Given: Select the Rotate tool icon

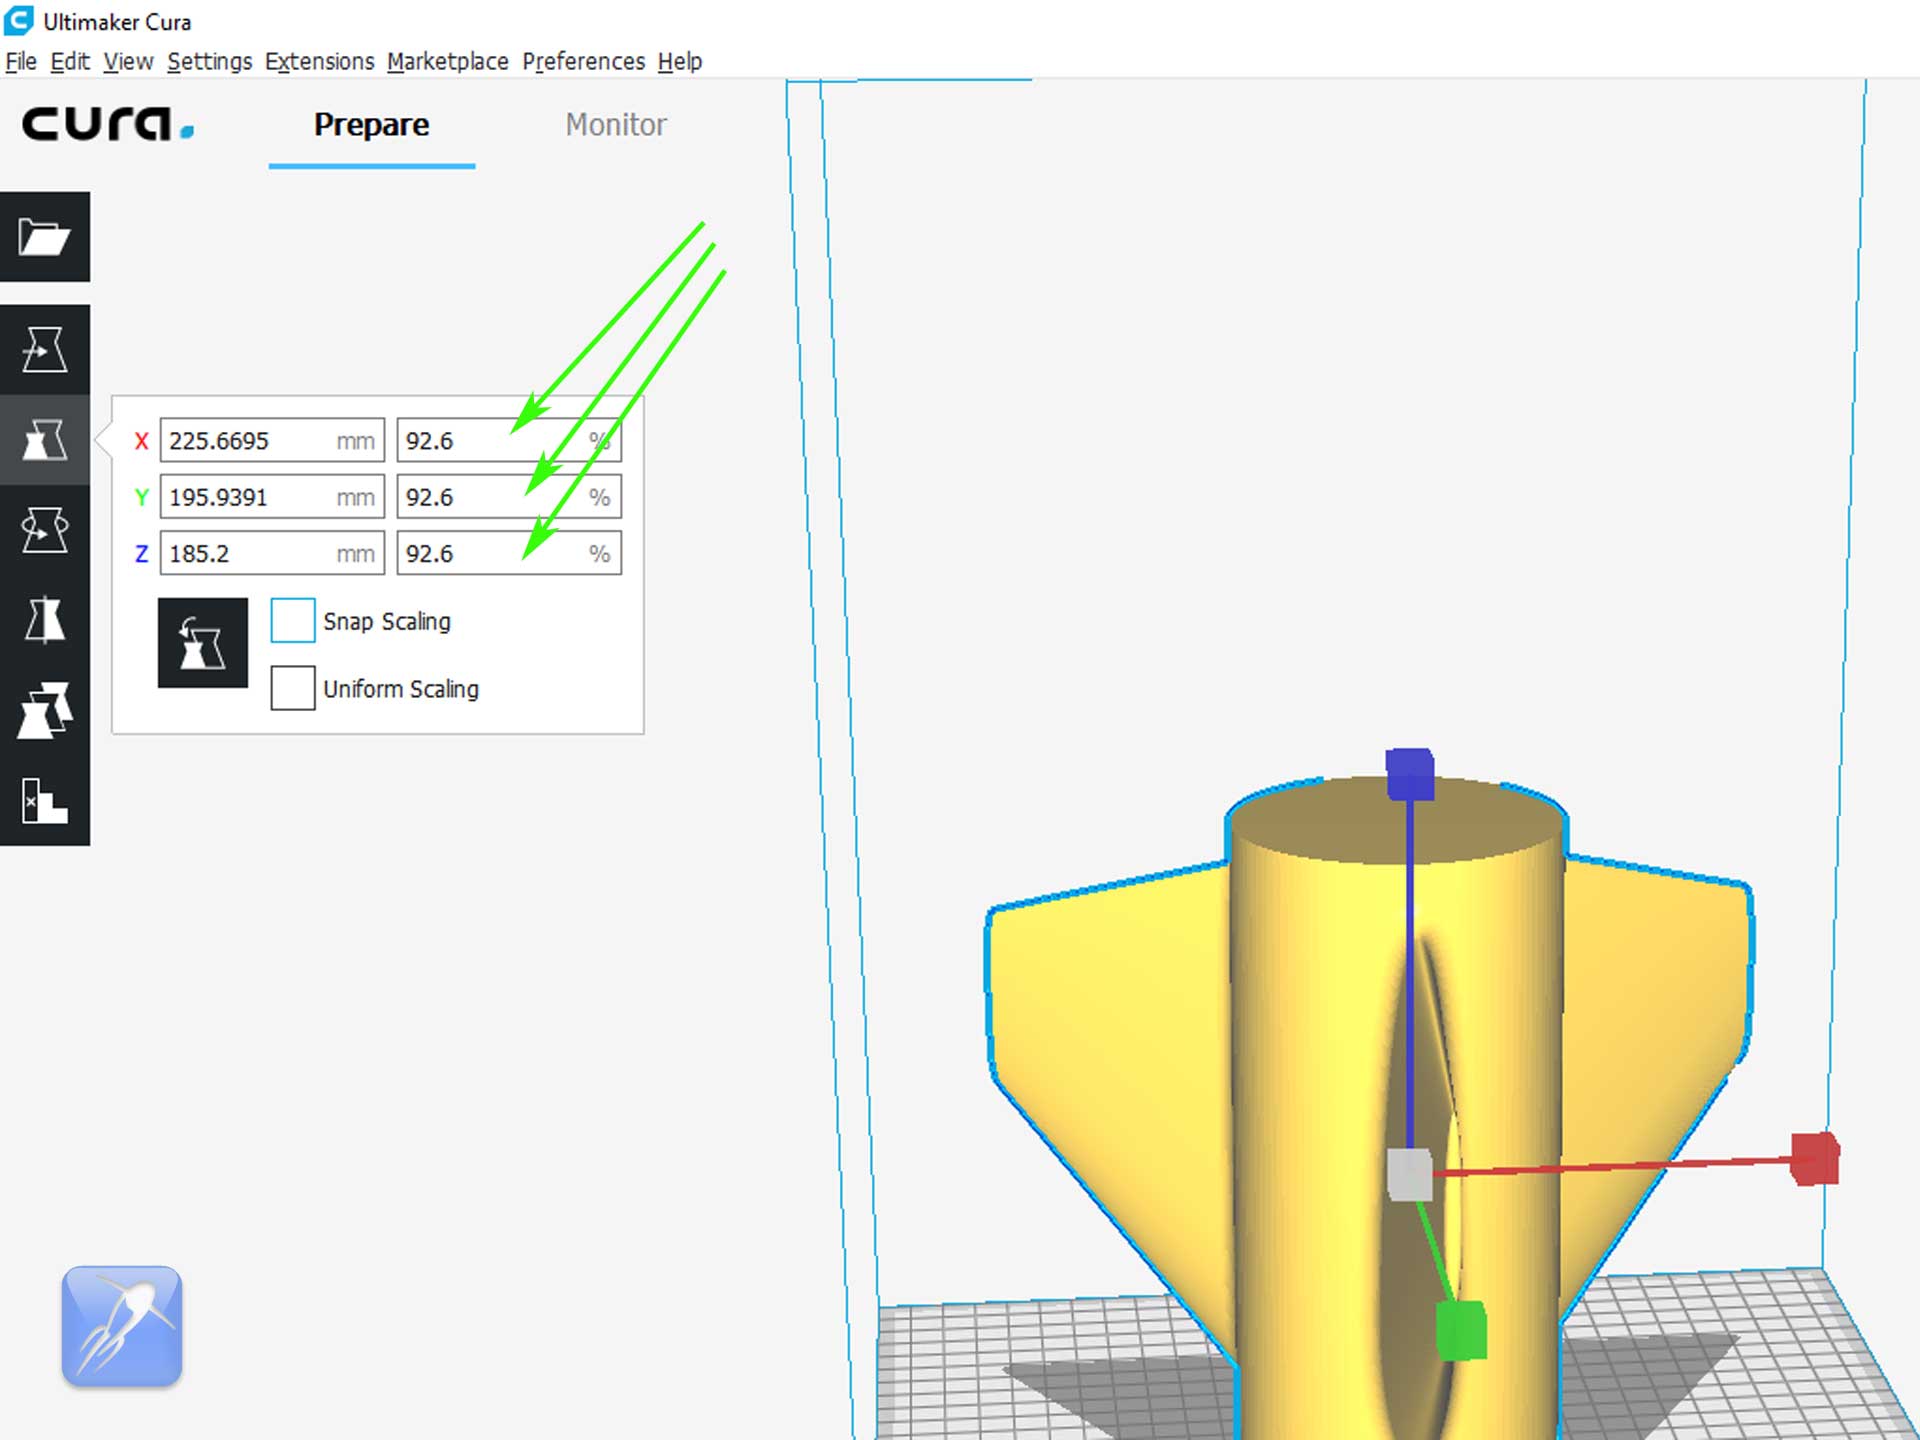Looking at the screenshot, I should click(x=44, y=530).
